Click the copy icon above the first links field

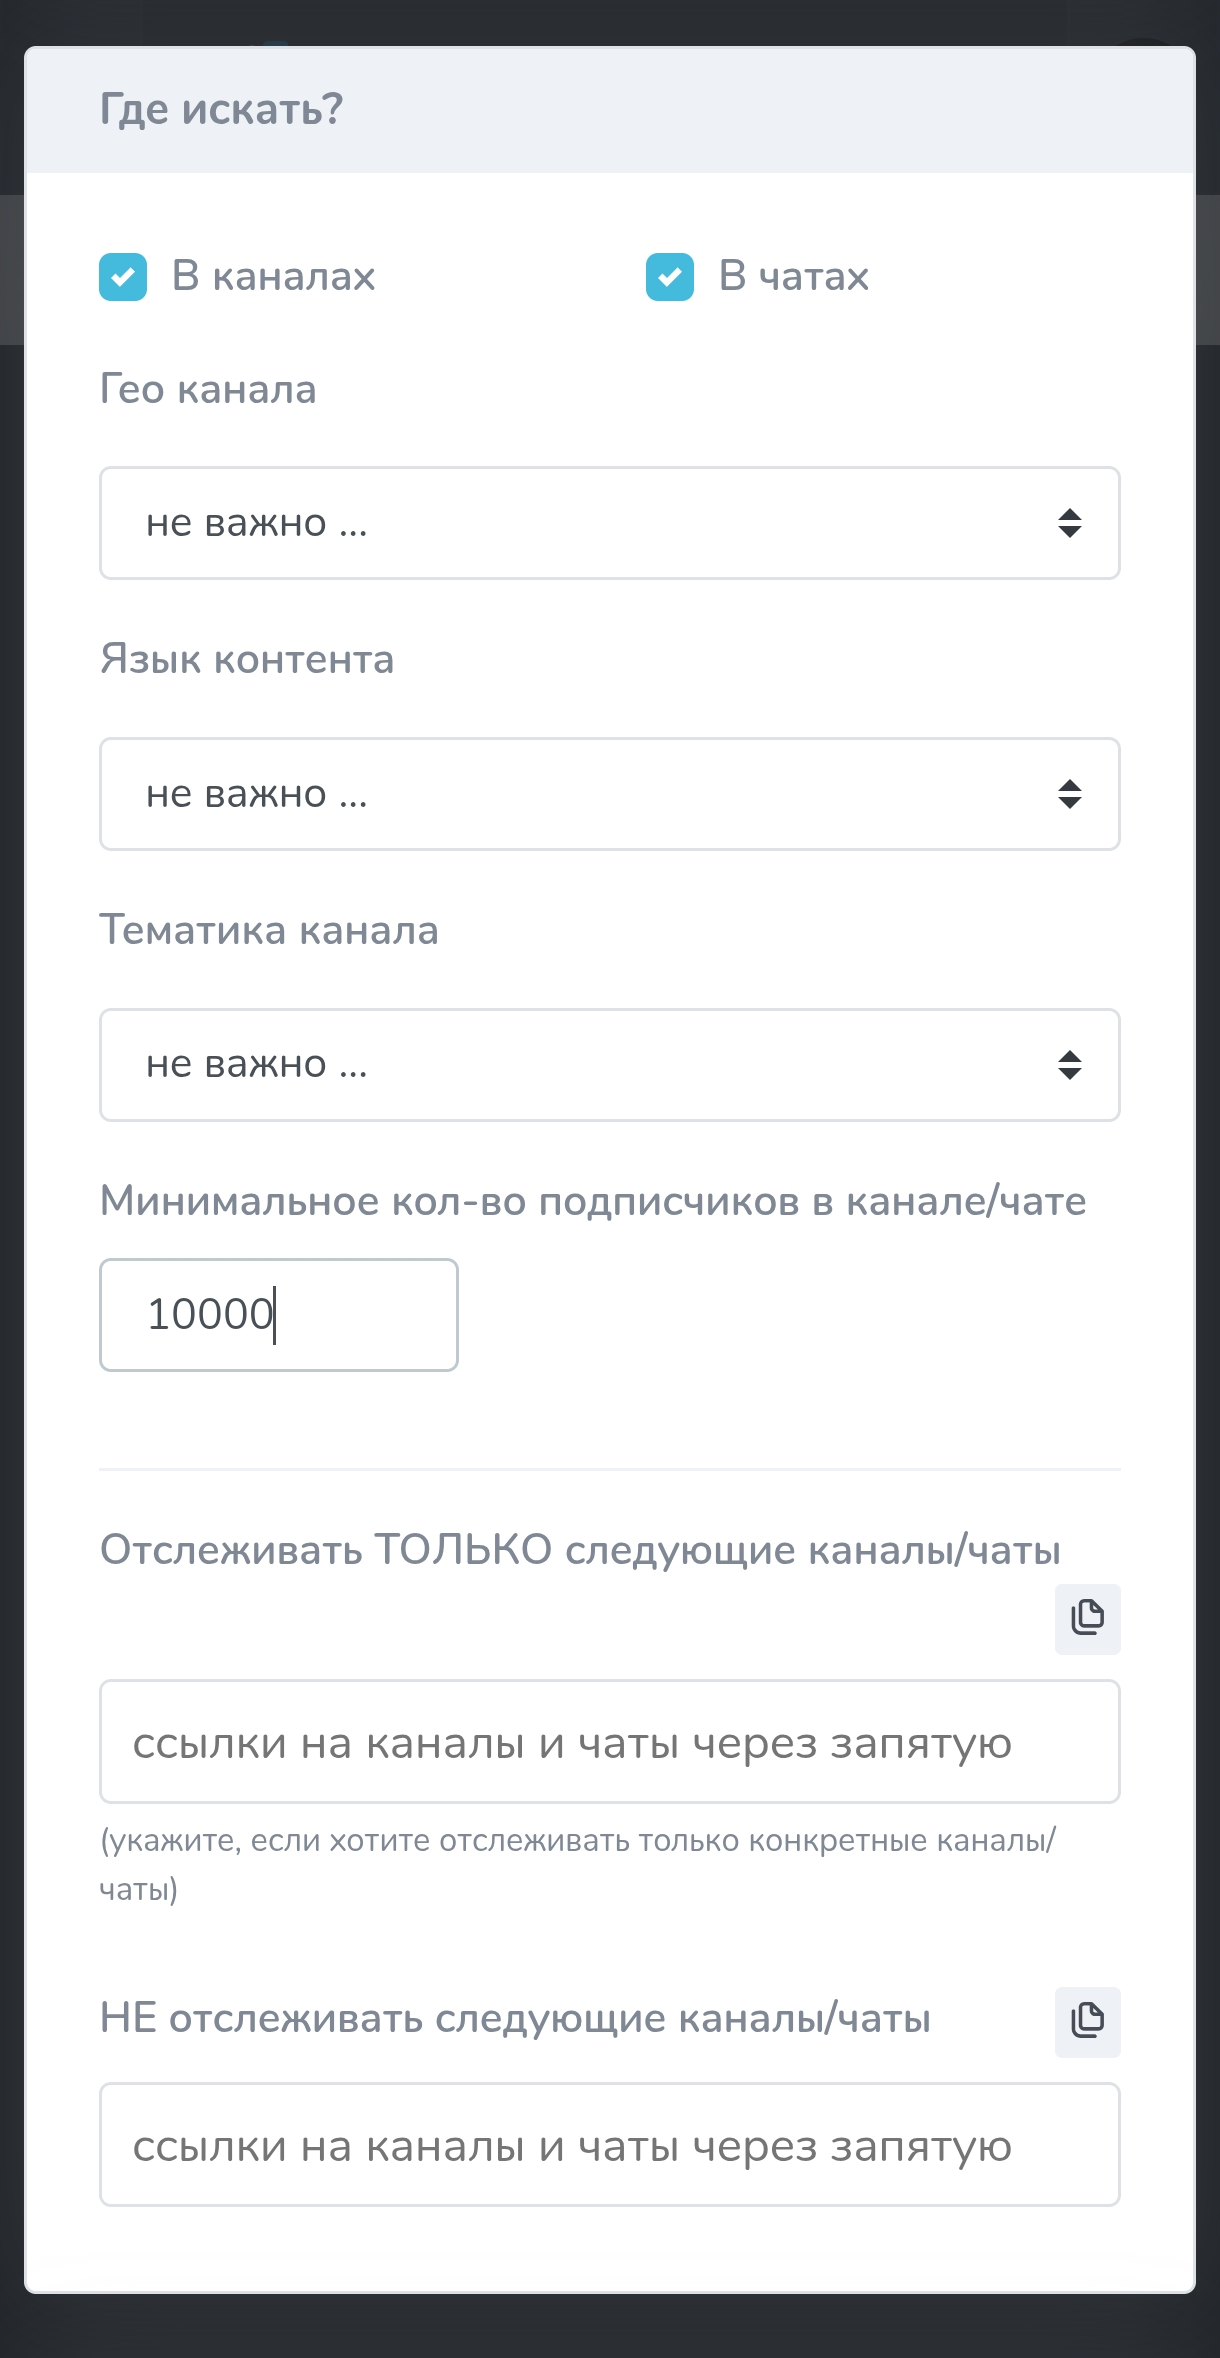coord(1087,1618)
